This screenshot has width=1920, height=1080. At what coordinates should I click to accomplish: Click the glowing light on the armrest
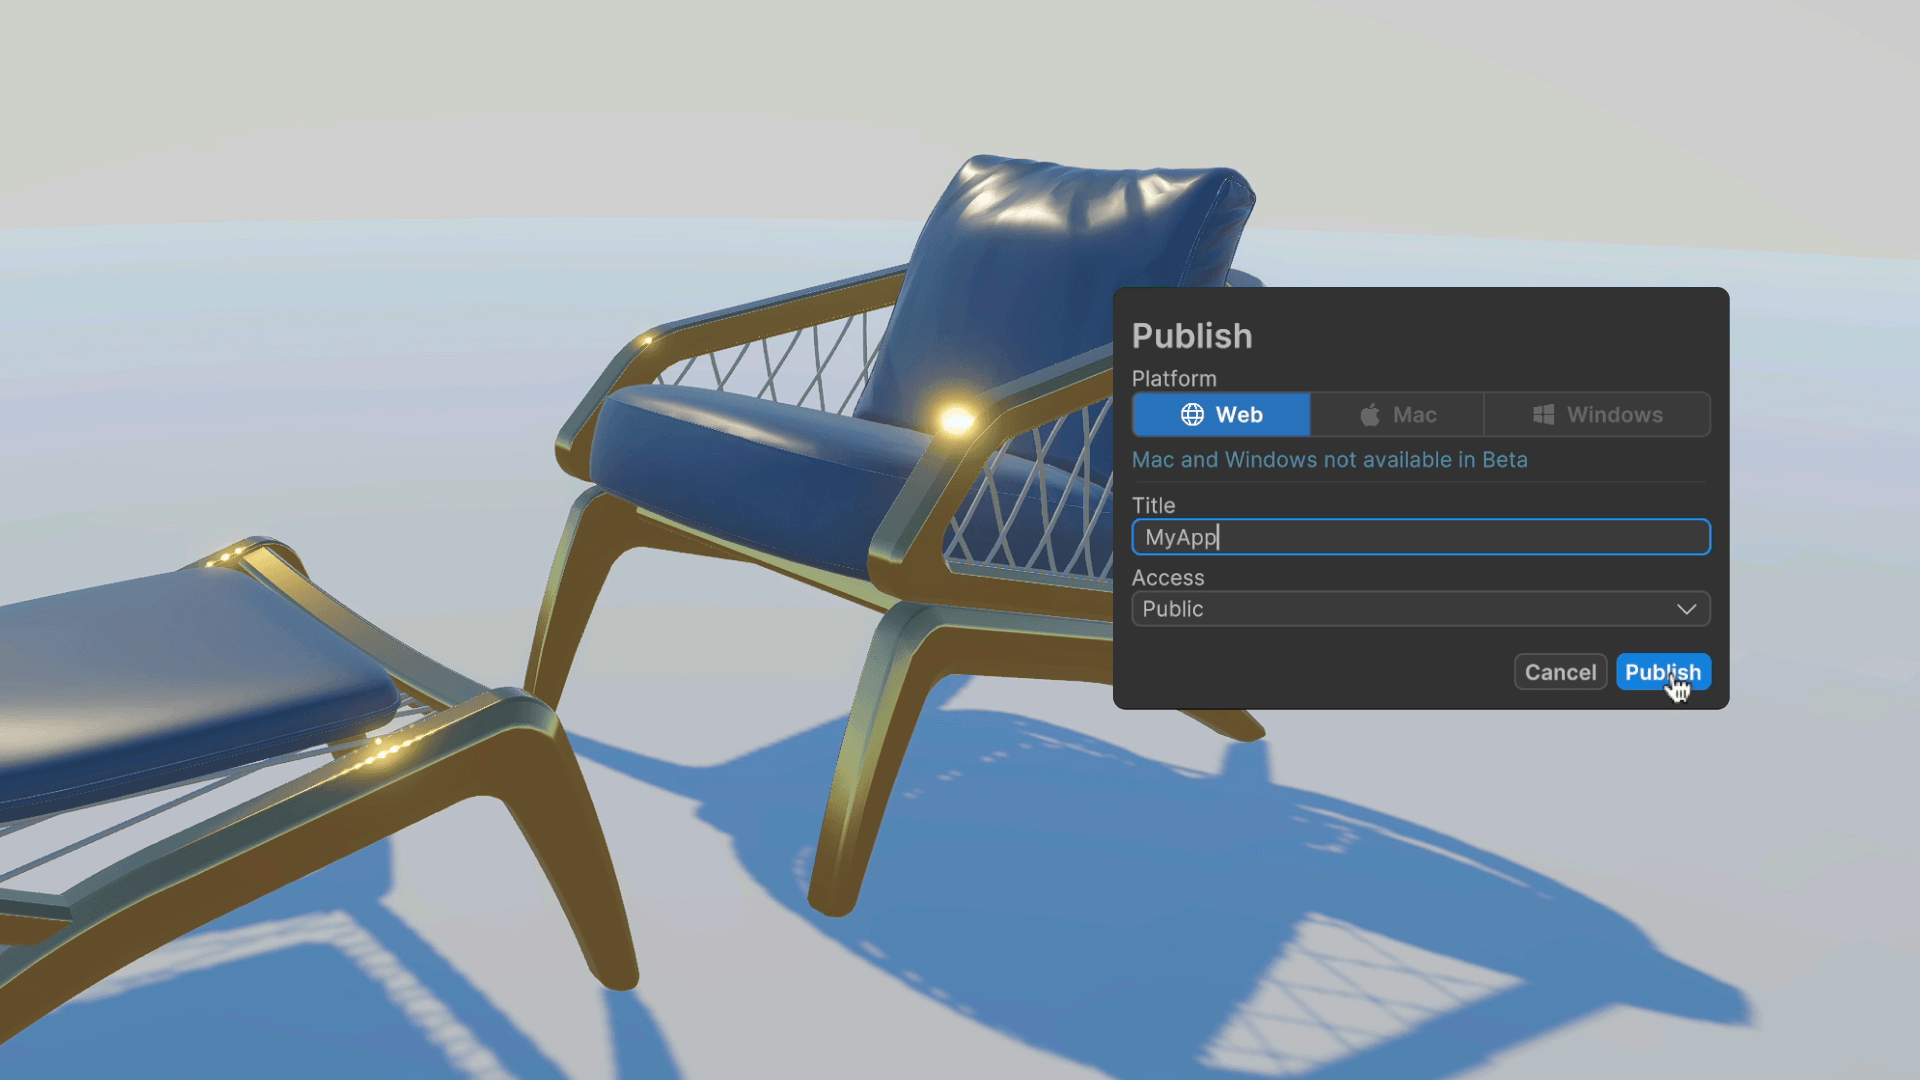click(953, 422)
